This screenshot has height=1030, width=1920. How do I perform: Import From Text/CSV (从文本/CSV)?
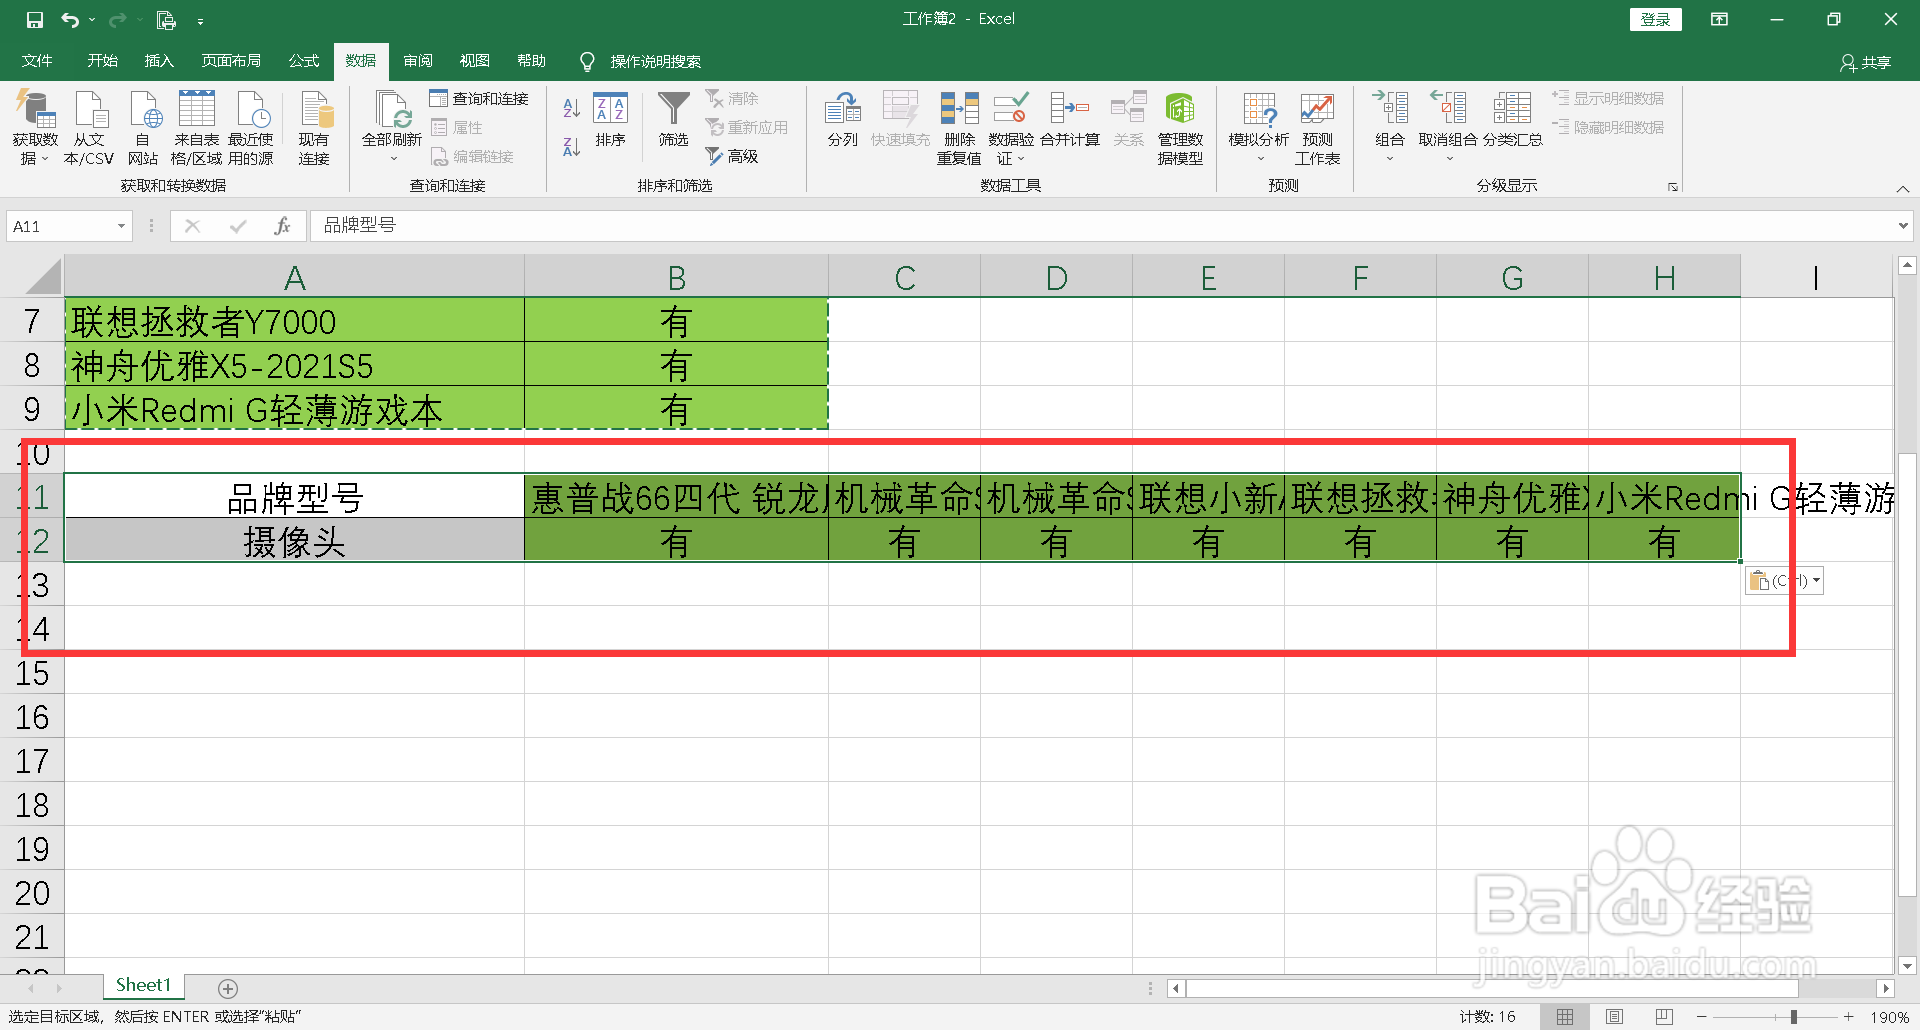[89, 128]
